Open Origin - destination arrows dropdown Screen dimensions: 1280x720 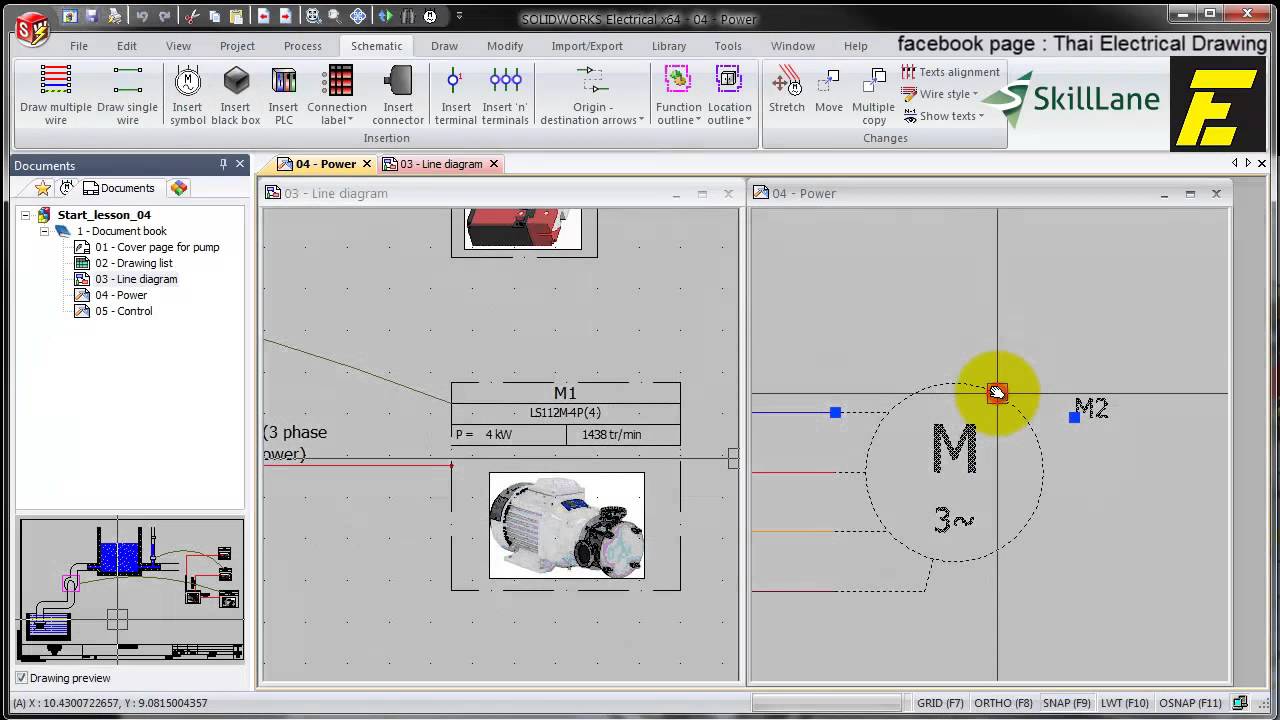coord(592,95)
